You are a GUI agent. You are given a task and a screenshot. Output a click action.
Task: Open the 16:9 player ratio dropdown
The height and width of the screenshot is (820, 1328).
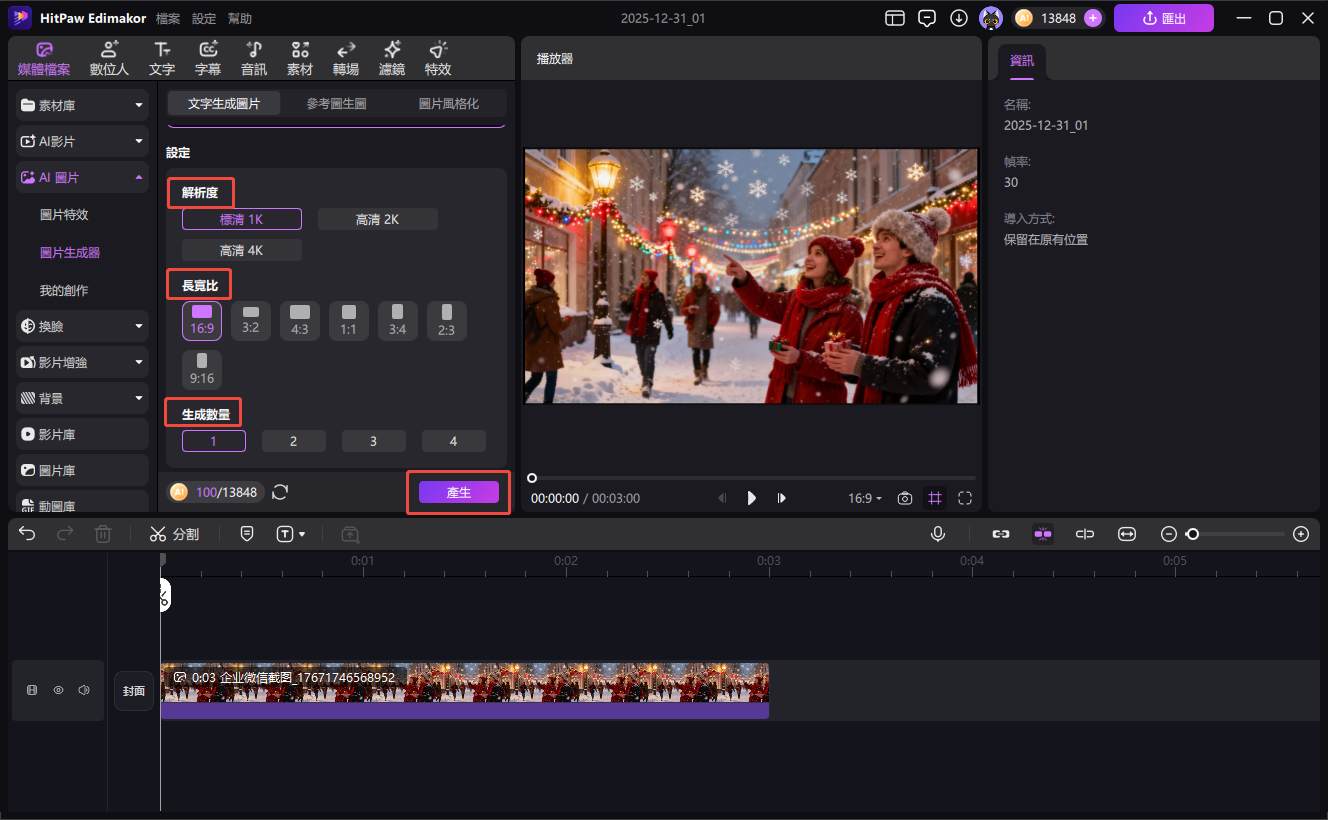(865, 498)
